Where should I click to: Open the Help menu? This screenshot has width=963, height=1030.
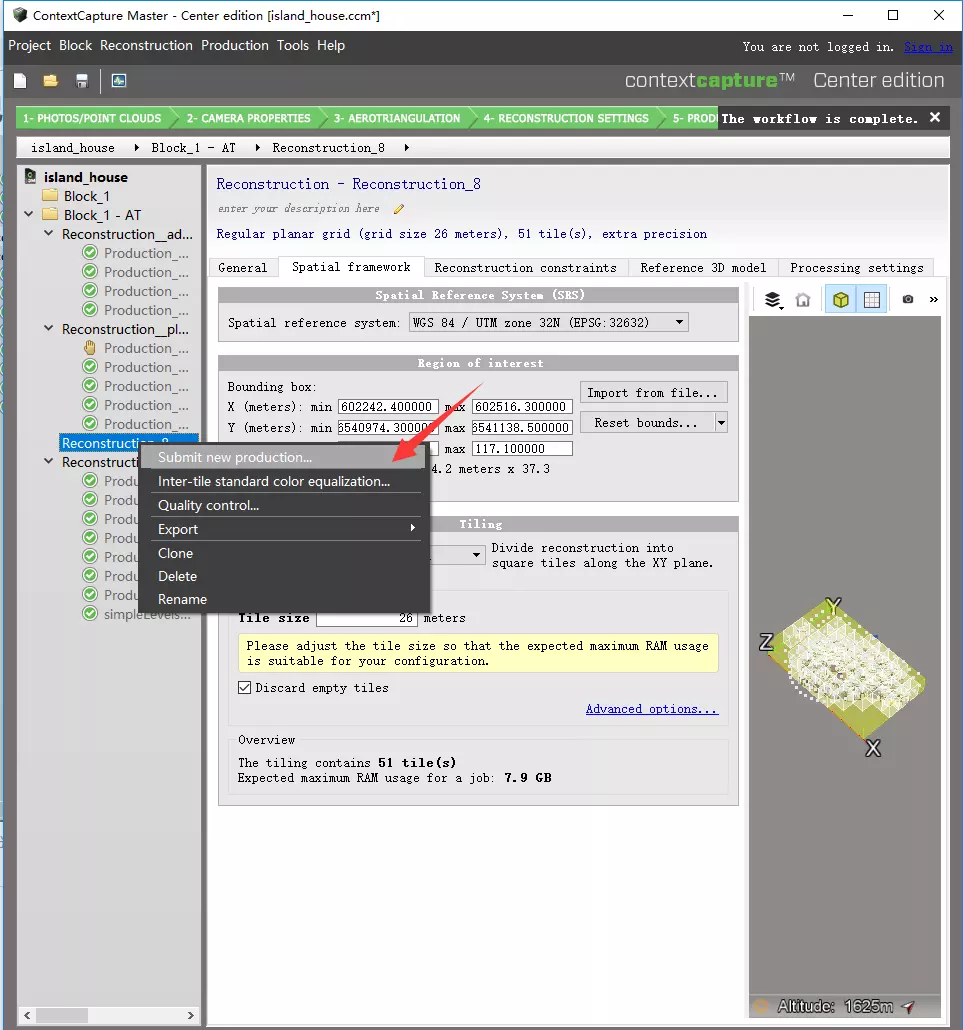click(330, 45)
